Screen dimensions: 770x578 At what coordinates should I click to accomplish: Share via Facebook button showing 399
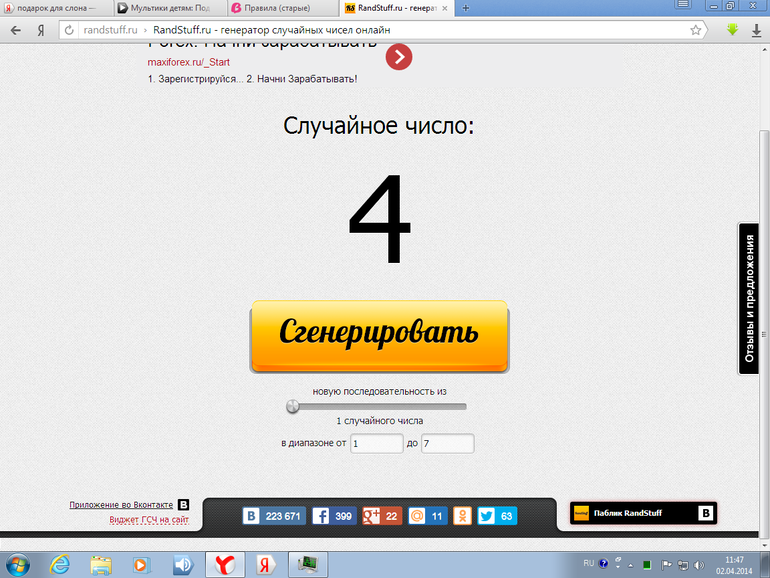tap(334, 516)
